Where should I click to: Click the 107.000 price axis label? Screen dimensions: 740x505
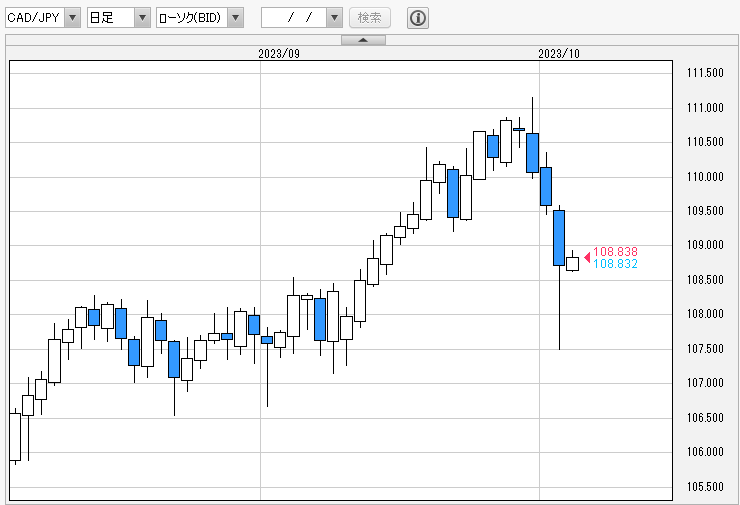coord(705,382)
